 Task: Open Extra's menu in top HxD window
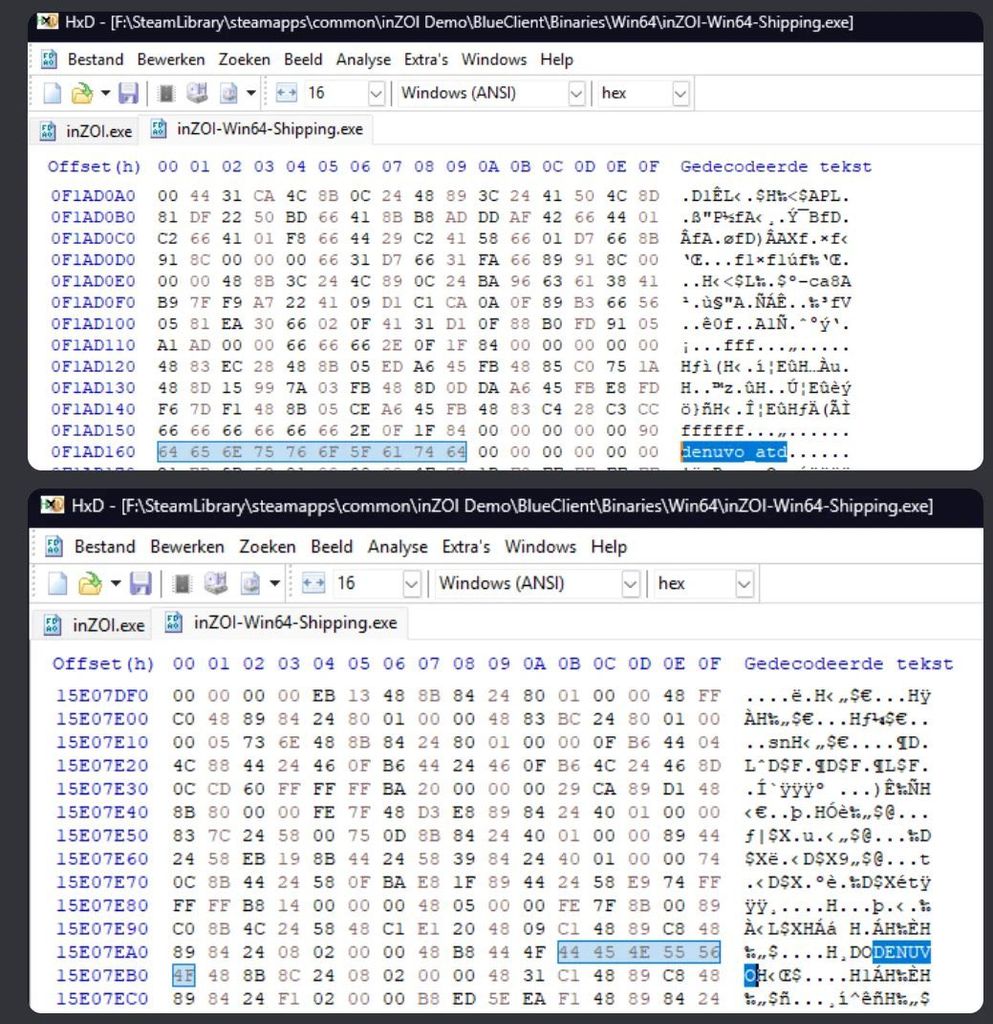[x=426, y=59]
